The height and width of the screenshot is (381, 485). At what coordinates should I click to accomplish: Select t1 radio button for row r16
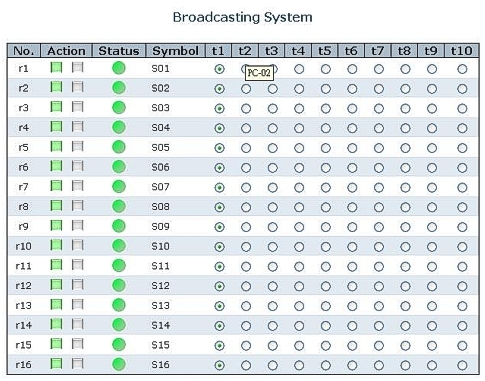pos(219,366)
